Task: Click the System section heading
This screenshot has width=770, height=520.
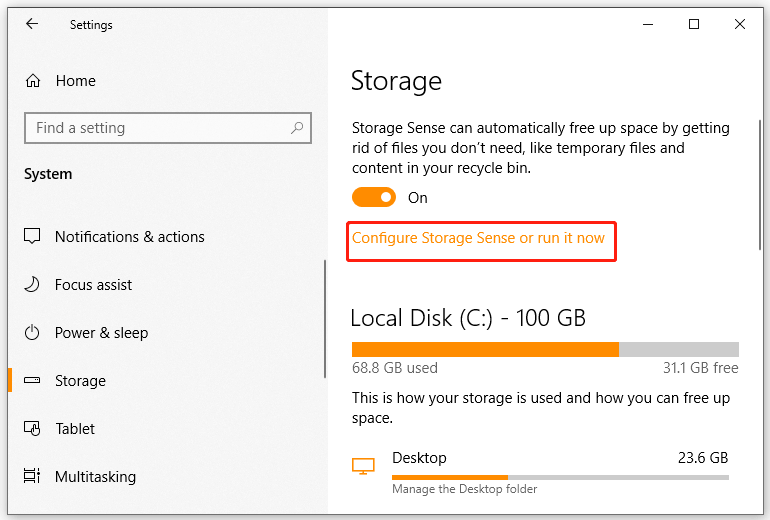Action: 48,174
